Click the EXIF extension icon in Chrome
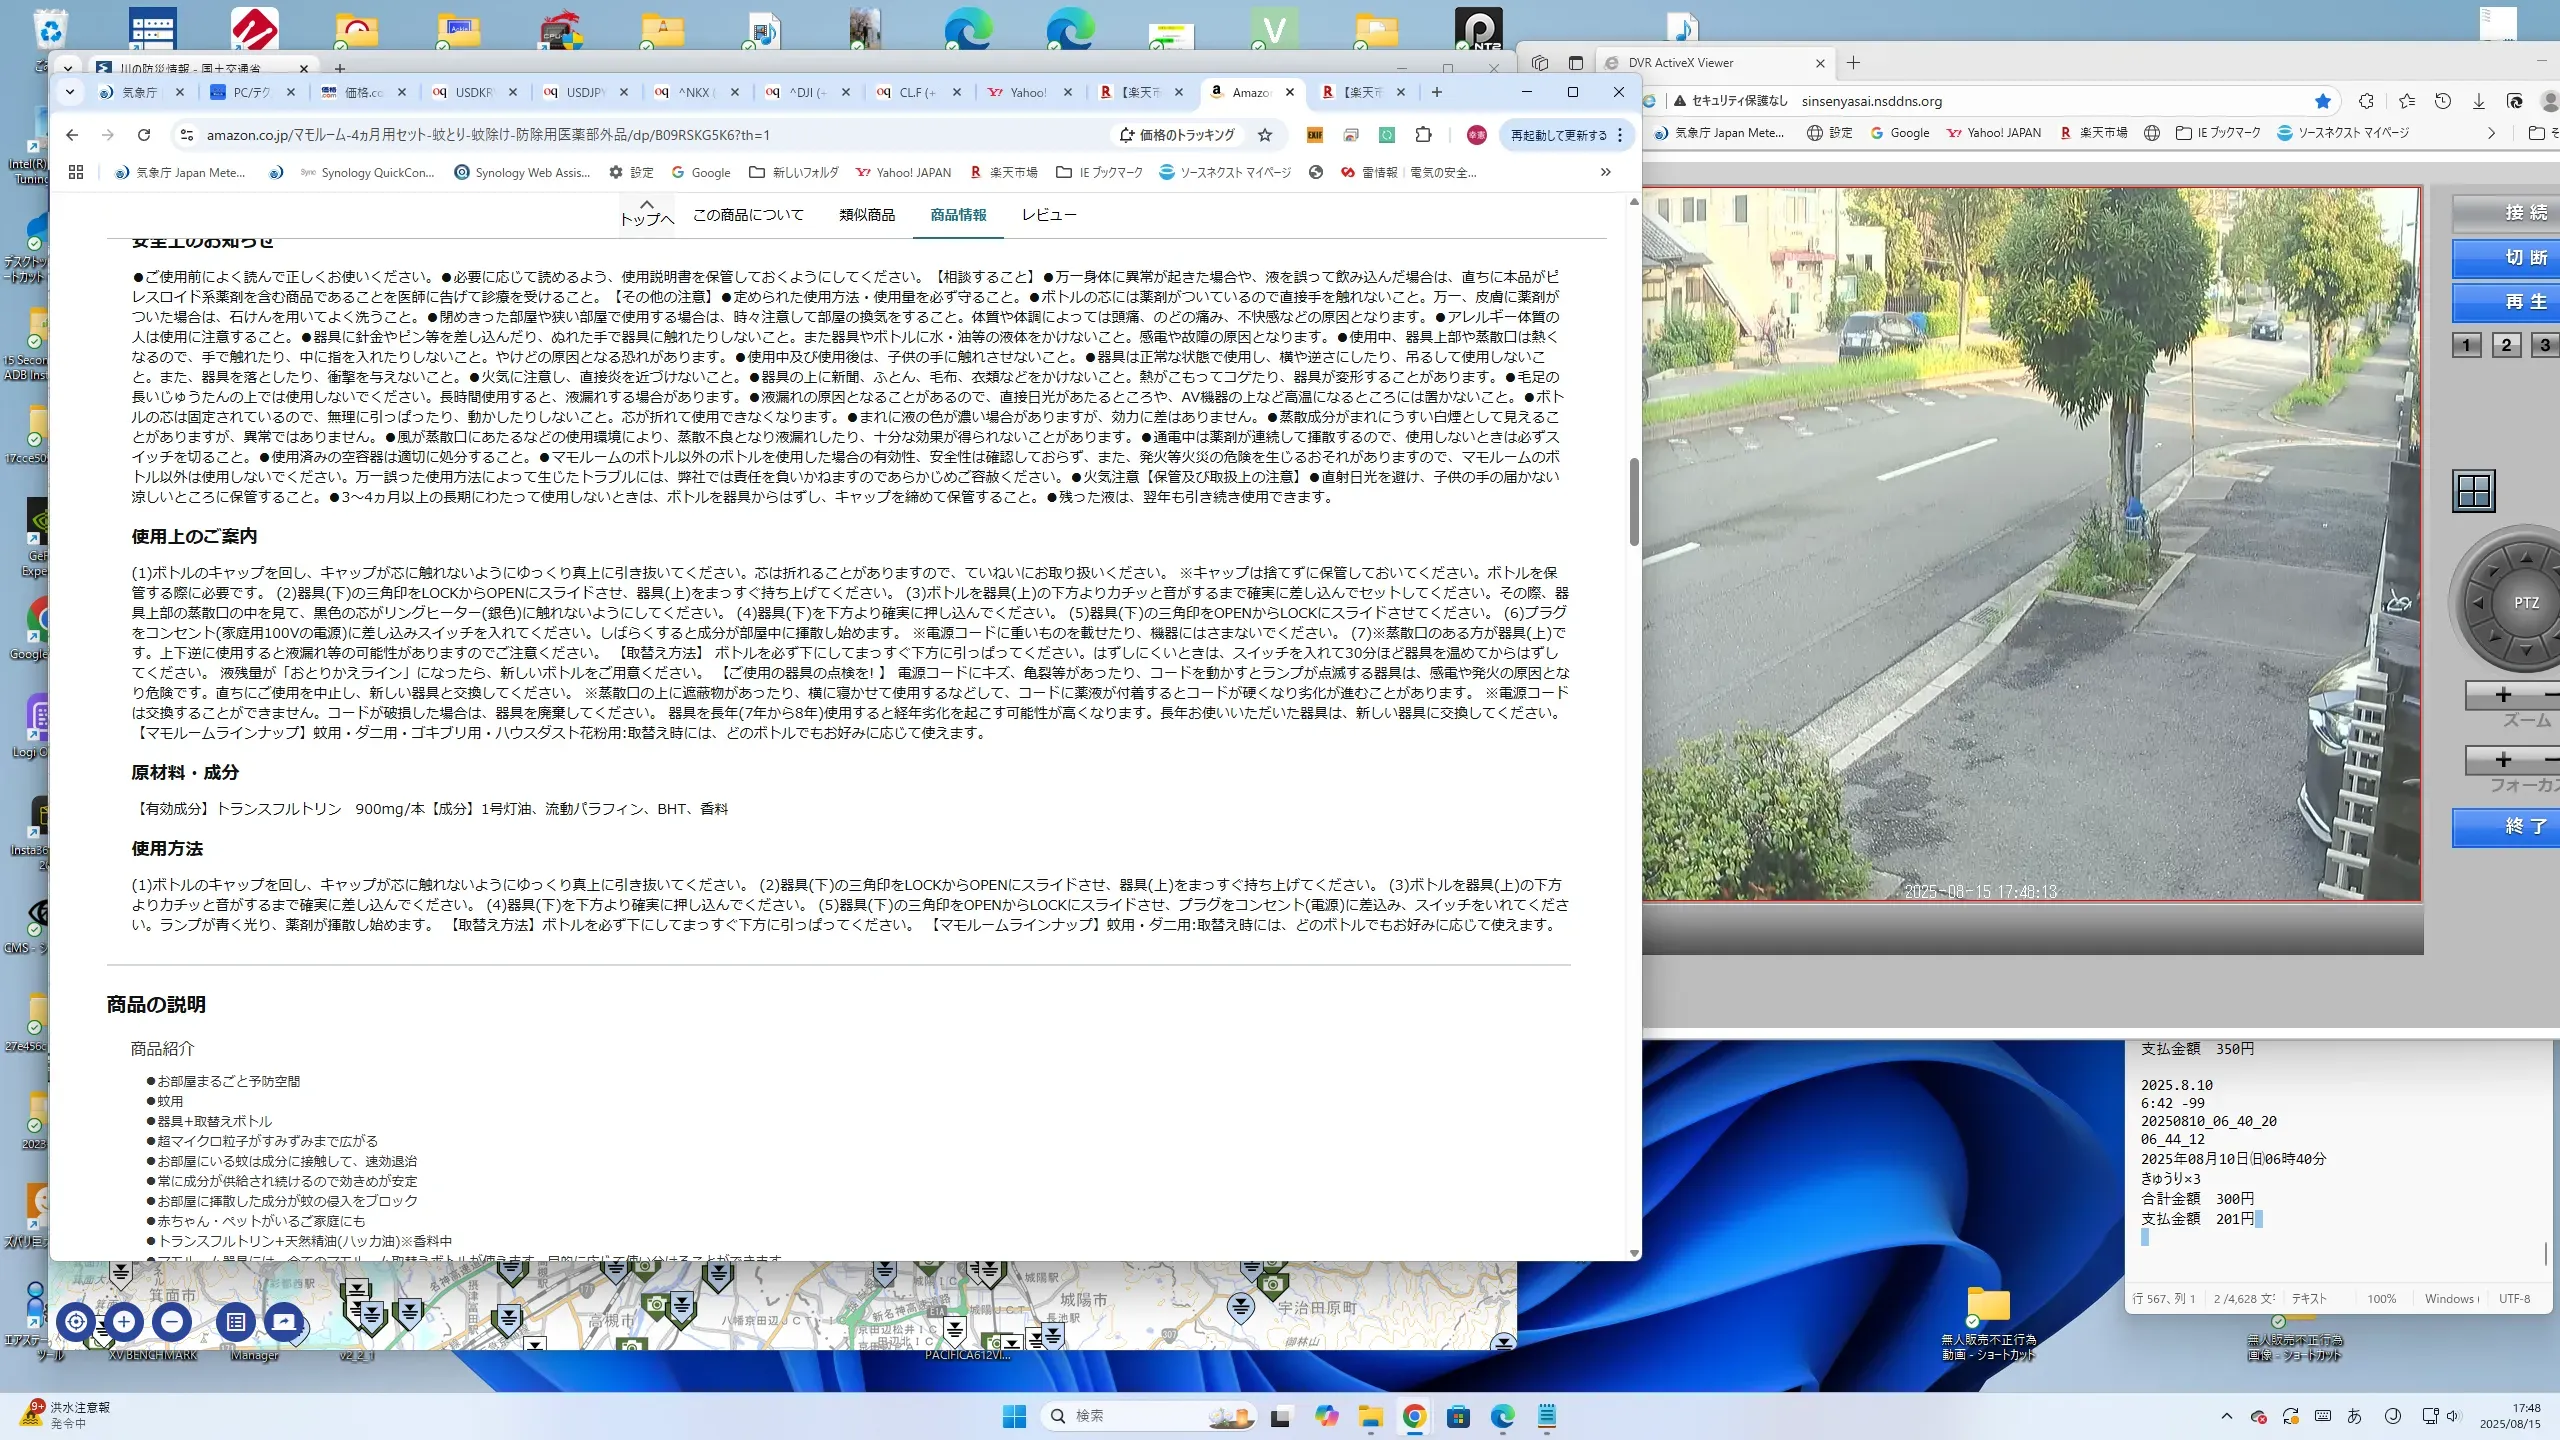Image resolution: width=2560 pixels, height=1440 pixels. tap(1314, 135)
